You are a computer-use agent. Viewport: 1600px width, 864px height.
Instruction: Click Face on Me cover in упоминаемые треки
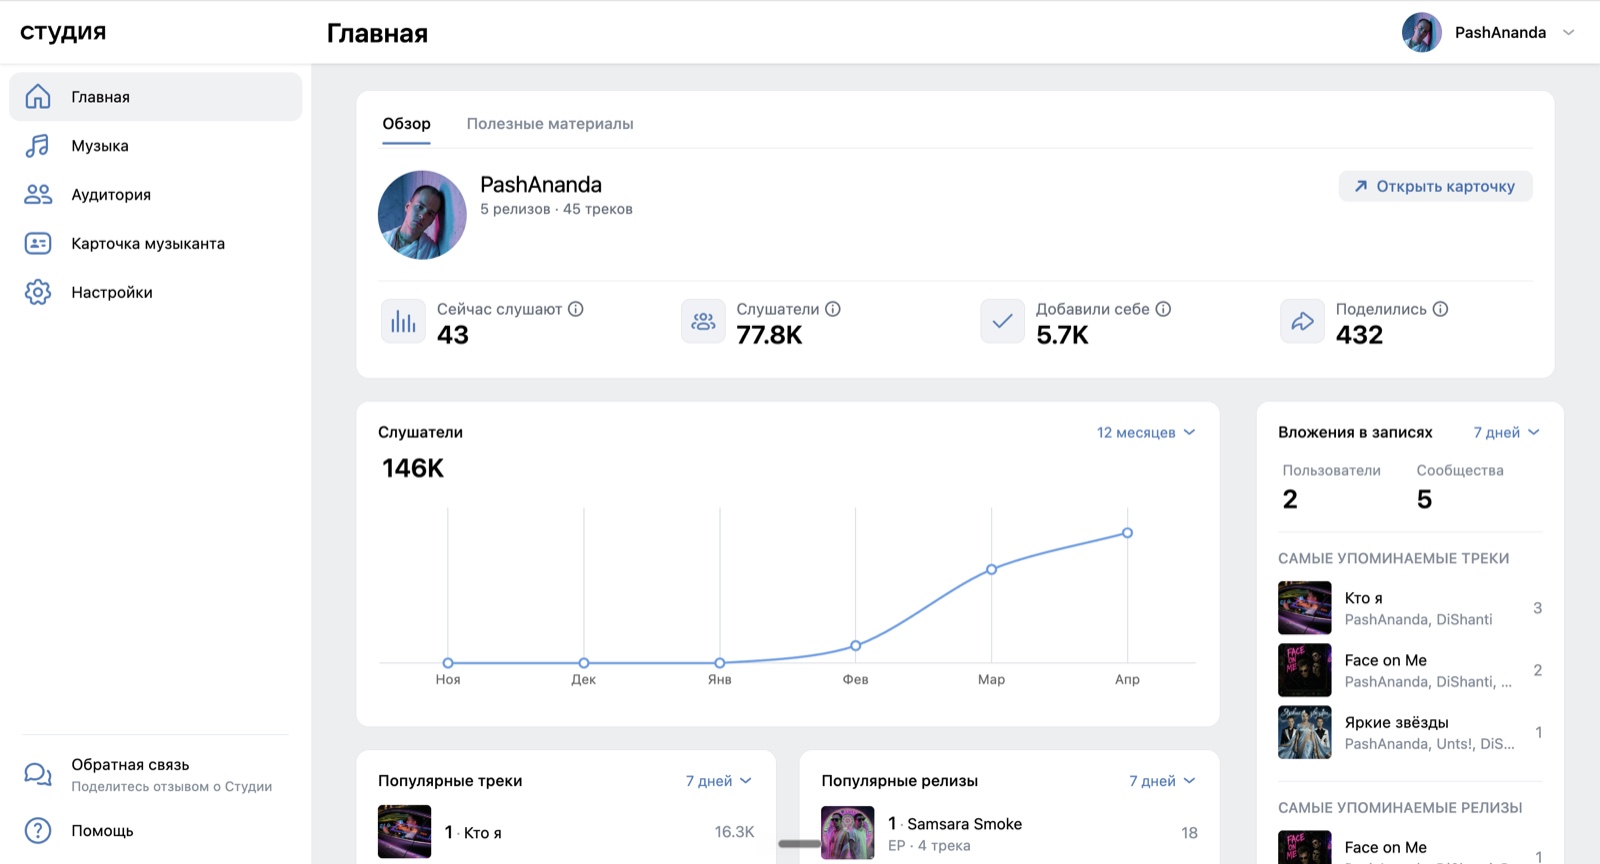point(1305,670)
